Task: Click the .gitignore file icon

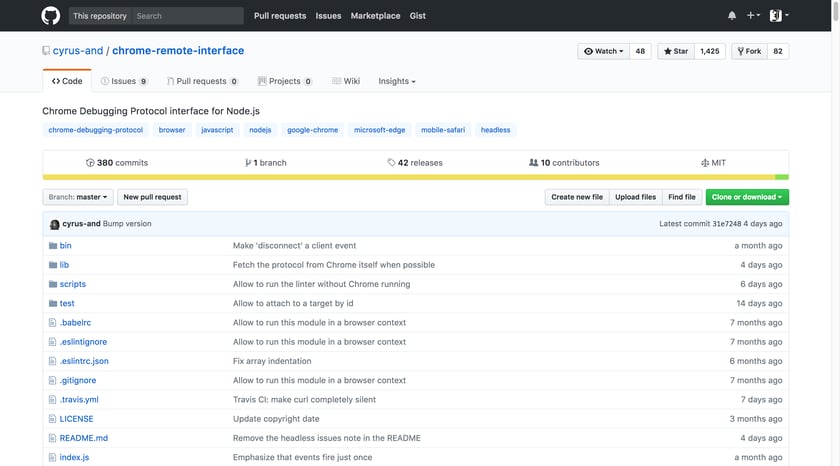Action: click(x=52, y=380)
